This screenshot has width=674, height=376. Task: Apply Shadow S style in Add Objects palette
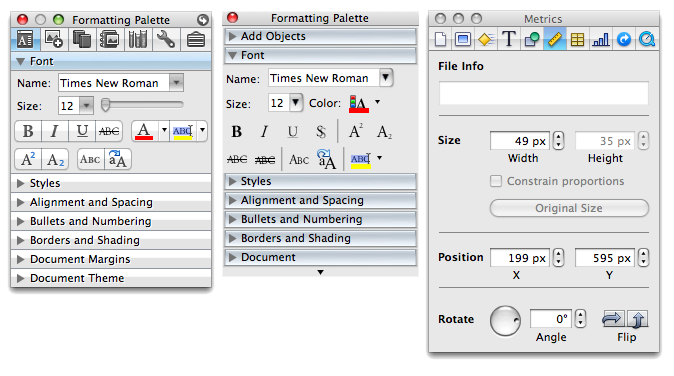321,131
